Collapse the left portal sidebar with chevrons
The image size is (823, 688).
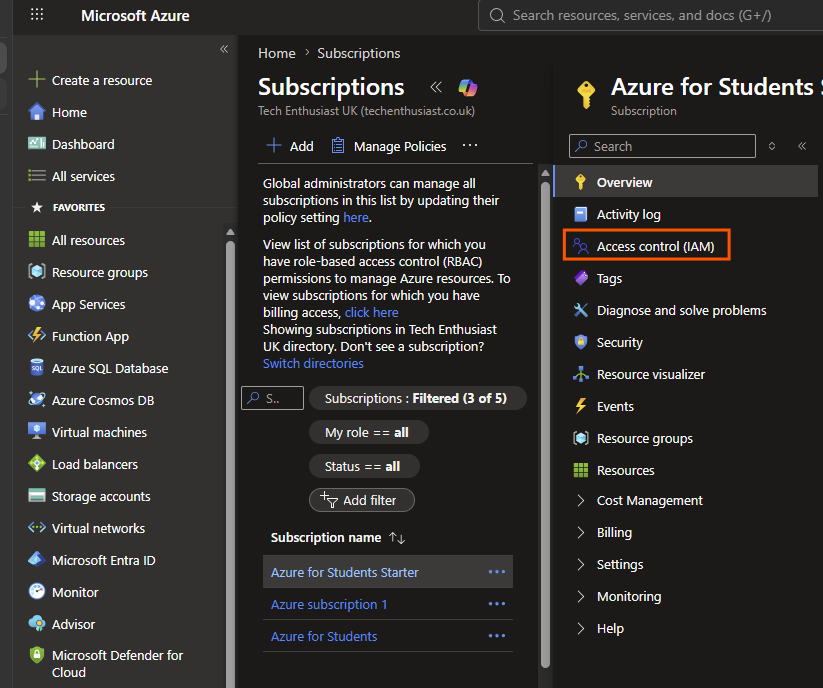[x=224, y=49]
